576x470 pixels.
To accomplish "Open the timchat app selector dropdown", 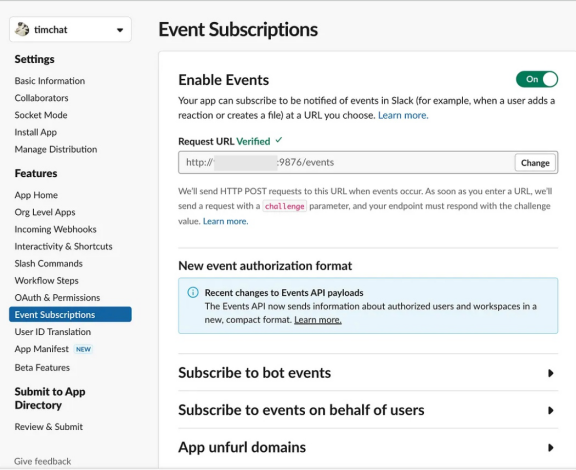I will (x=70, y=29).
